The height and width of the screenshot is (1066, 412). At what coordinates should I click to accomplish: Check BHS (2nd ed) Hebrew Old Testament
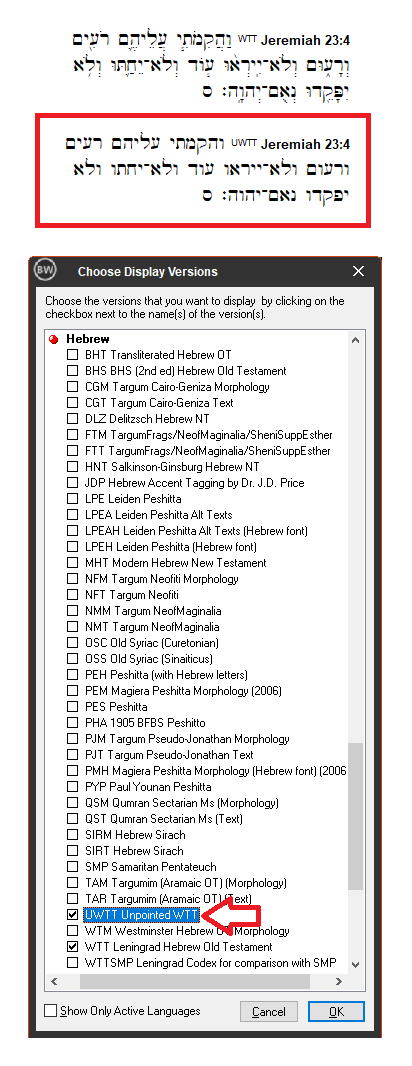[72, 371]
